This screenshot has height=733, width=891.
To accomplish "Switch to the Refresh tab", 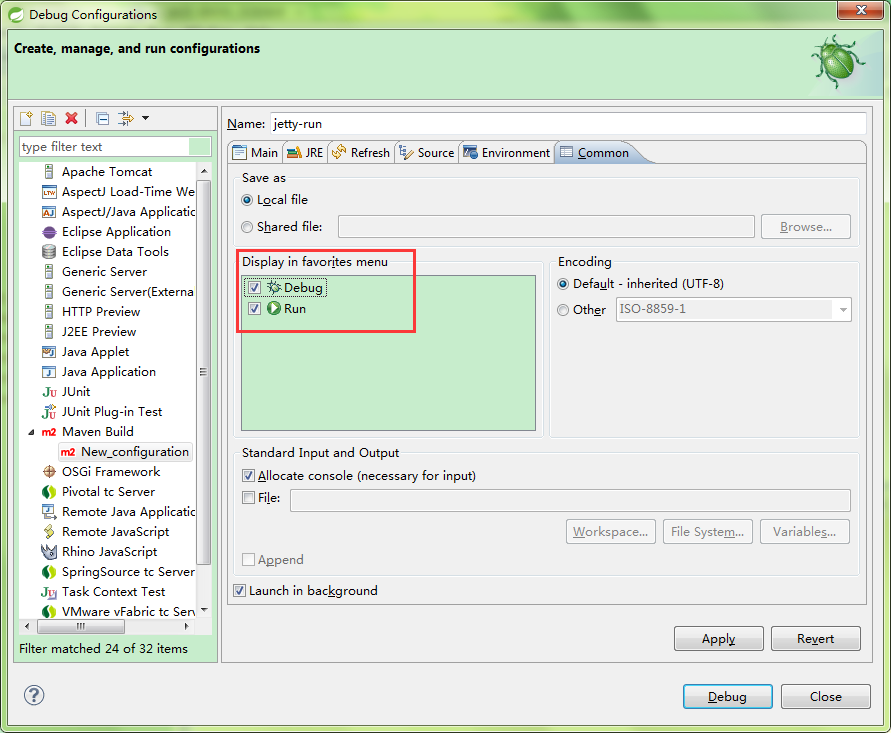I will click(361, 153).
